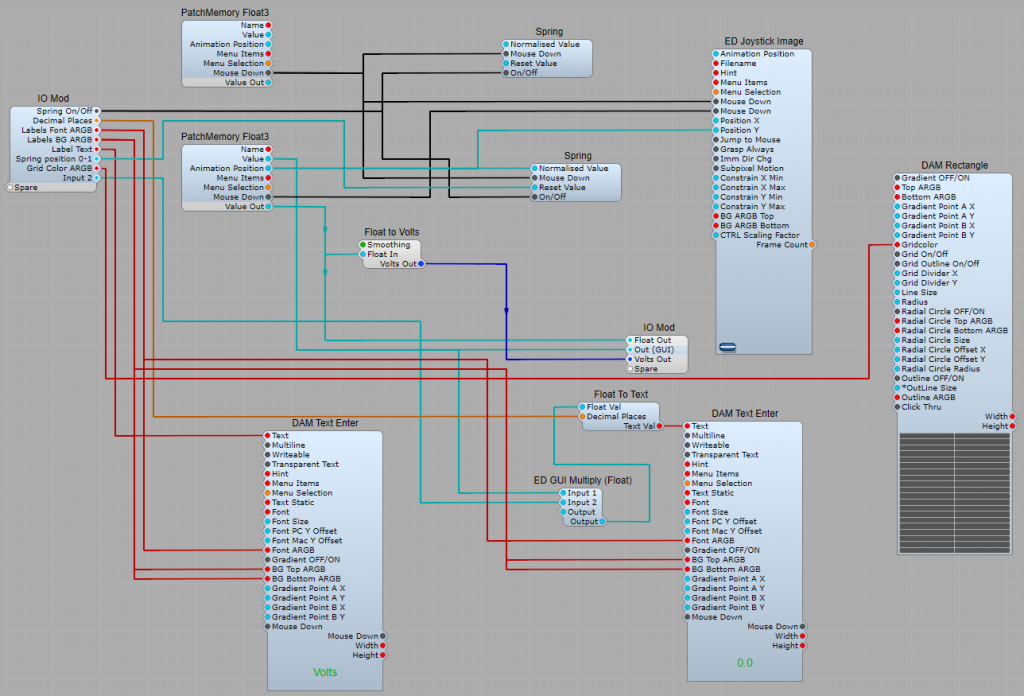Click the Outline ARGB pin on DAM Rectangle

pyautogui.click(x=897, y=397)
